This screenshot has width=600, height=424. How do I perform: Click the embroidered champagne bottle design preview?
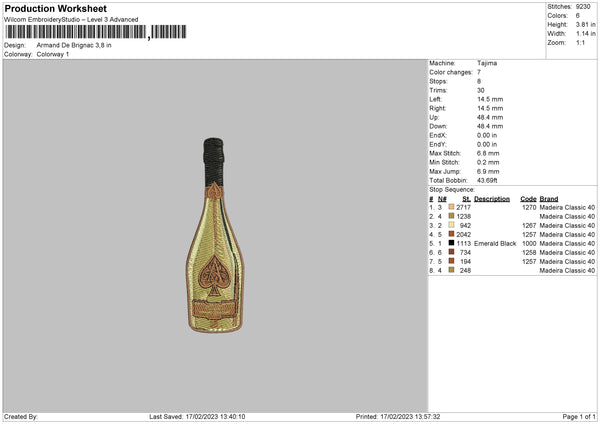pyautogui.click(x=215, y=235)
